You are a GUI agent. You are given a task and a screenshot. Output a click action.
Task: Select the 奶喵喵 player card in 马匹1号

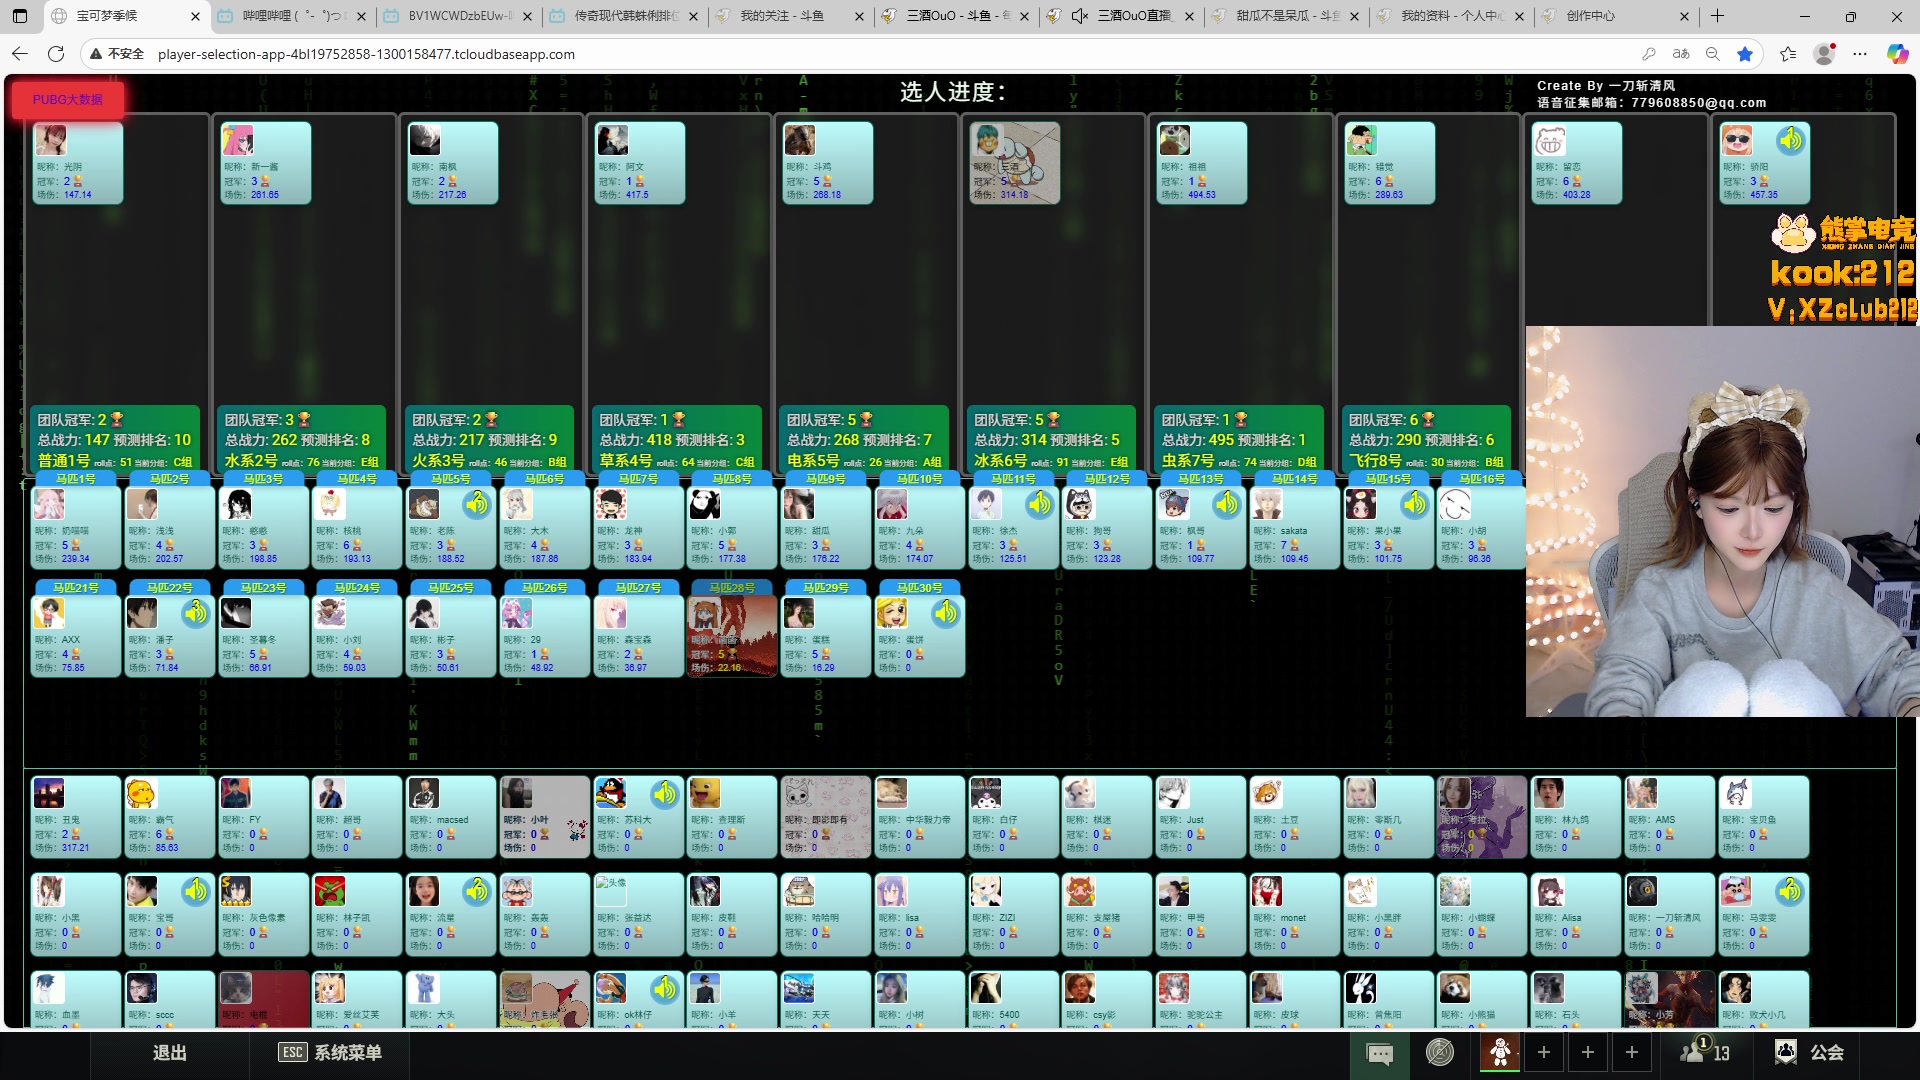click(75, 527)
